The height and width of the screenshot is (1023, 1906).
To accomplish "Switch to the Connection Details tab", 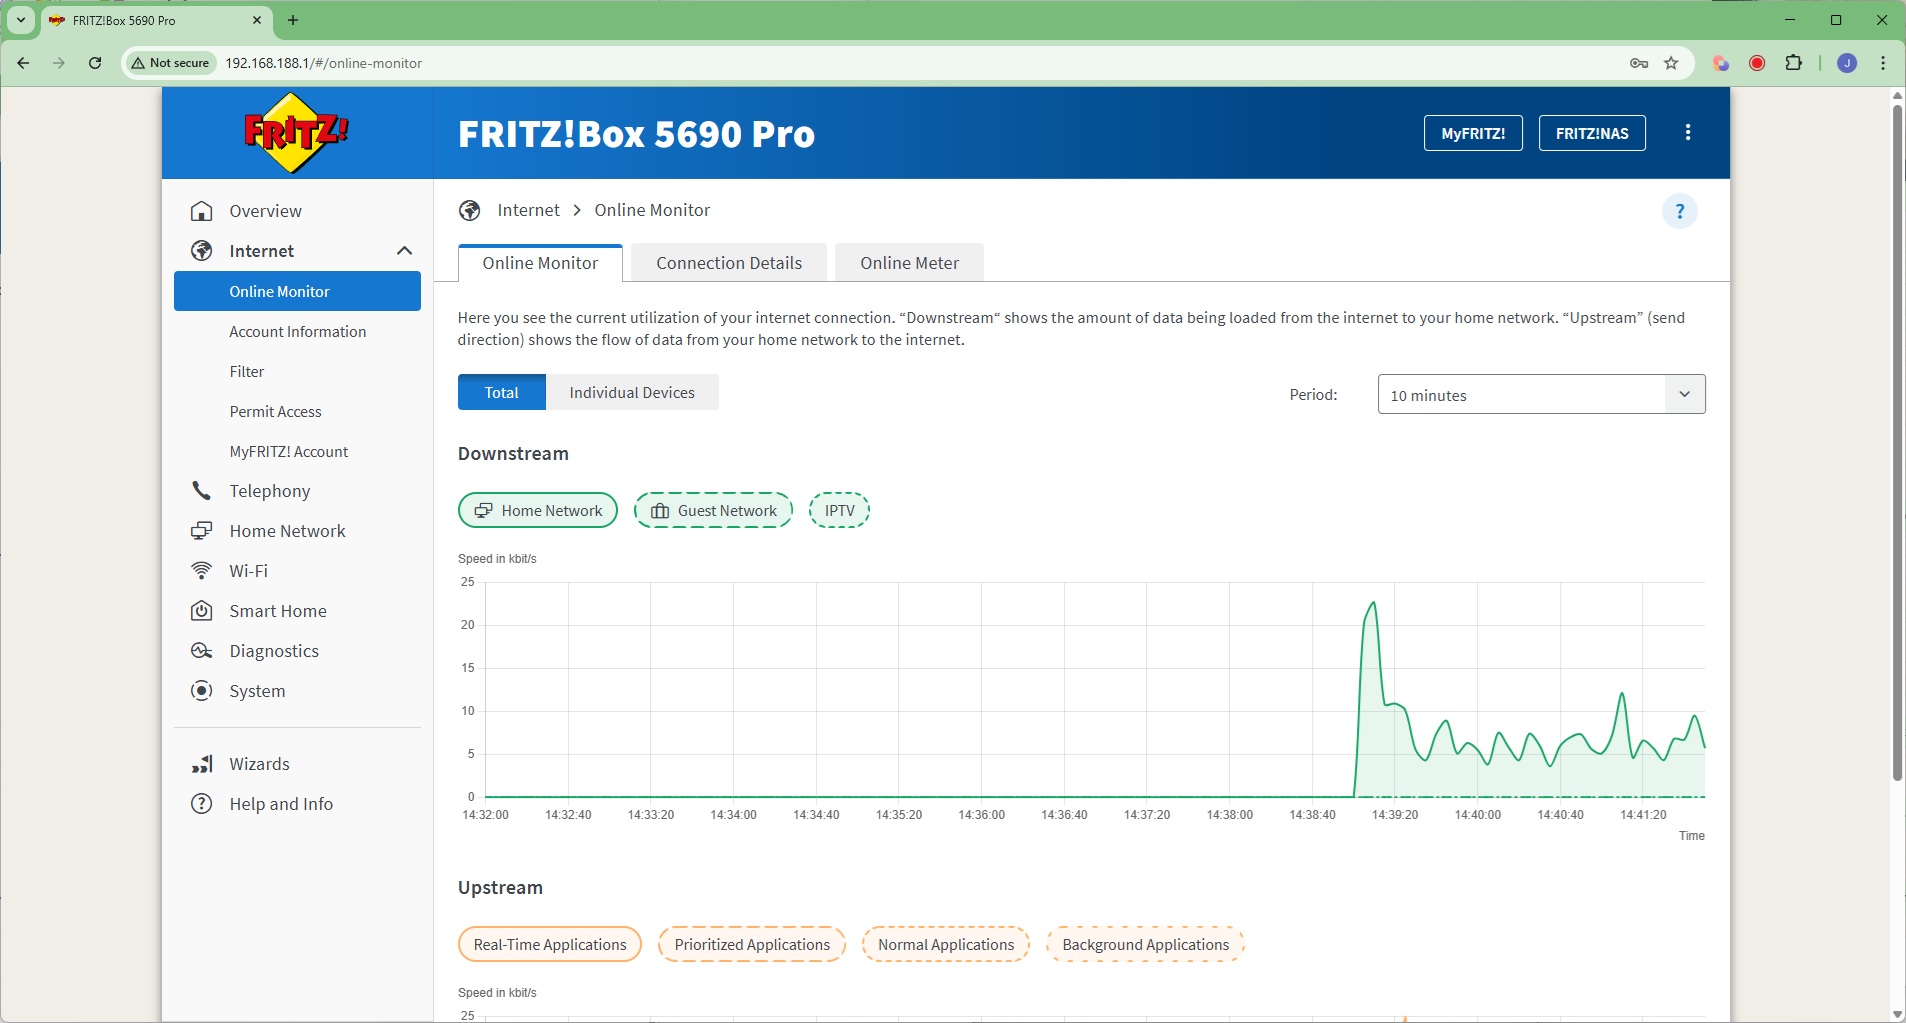I will [729, 263].
